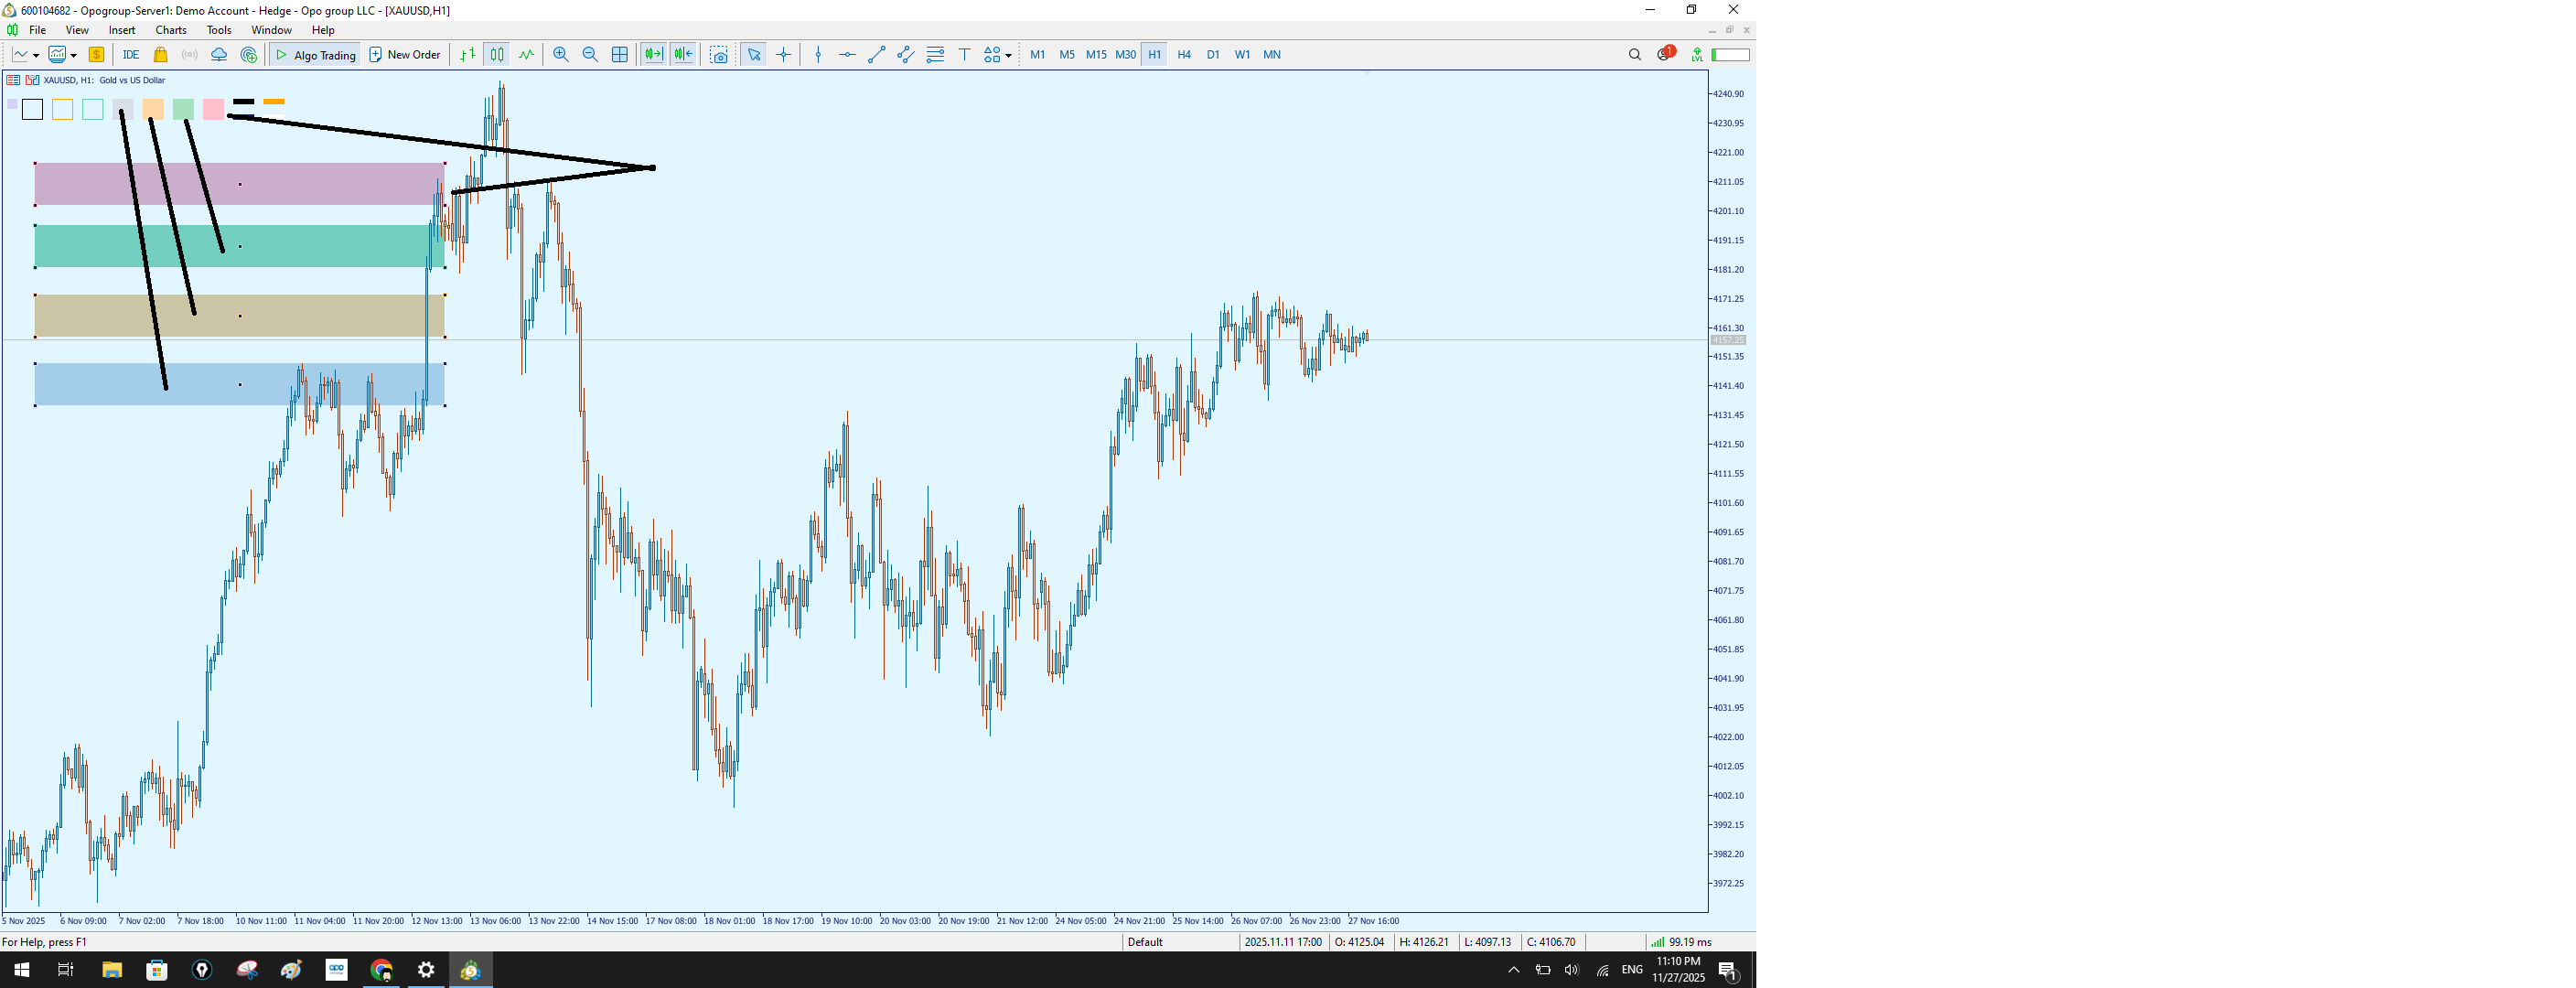Screen dimensions: 2576x988
Task: Take a chart screenshot with camera icon
Action: pyautogui.click(x=719, y=55)
